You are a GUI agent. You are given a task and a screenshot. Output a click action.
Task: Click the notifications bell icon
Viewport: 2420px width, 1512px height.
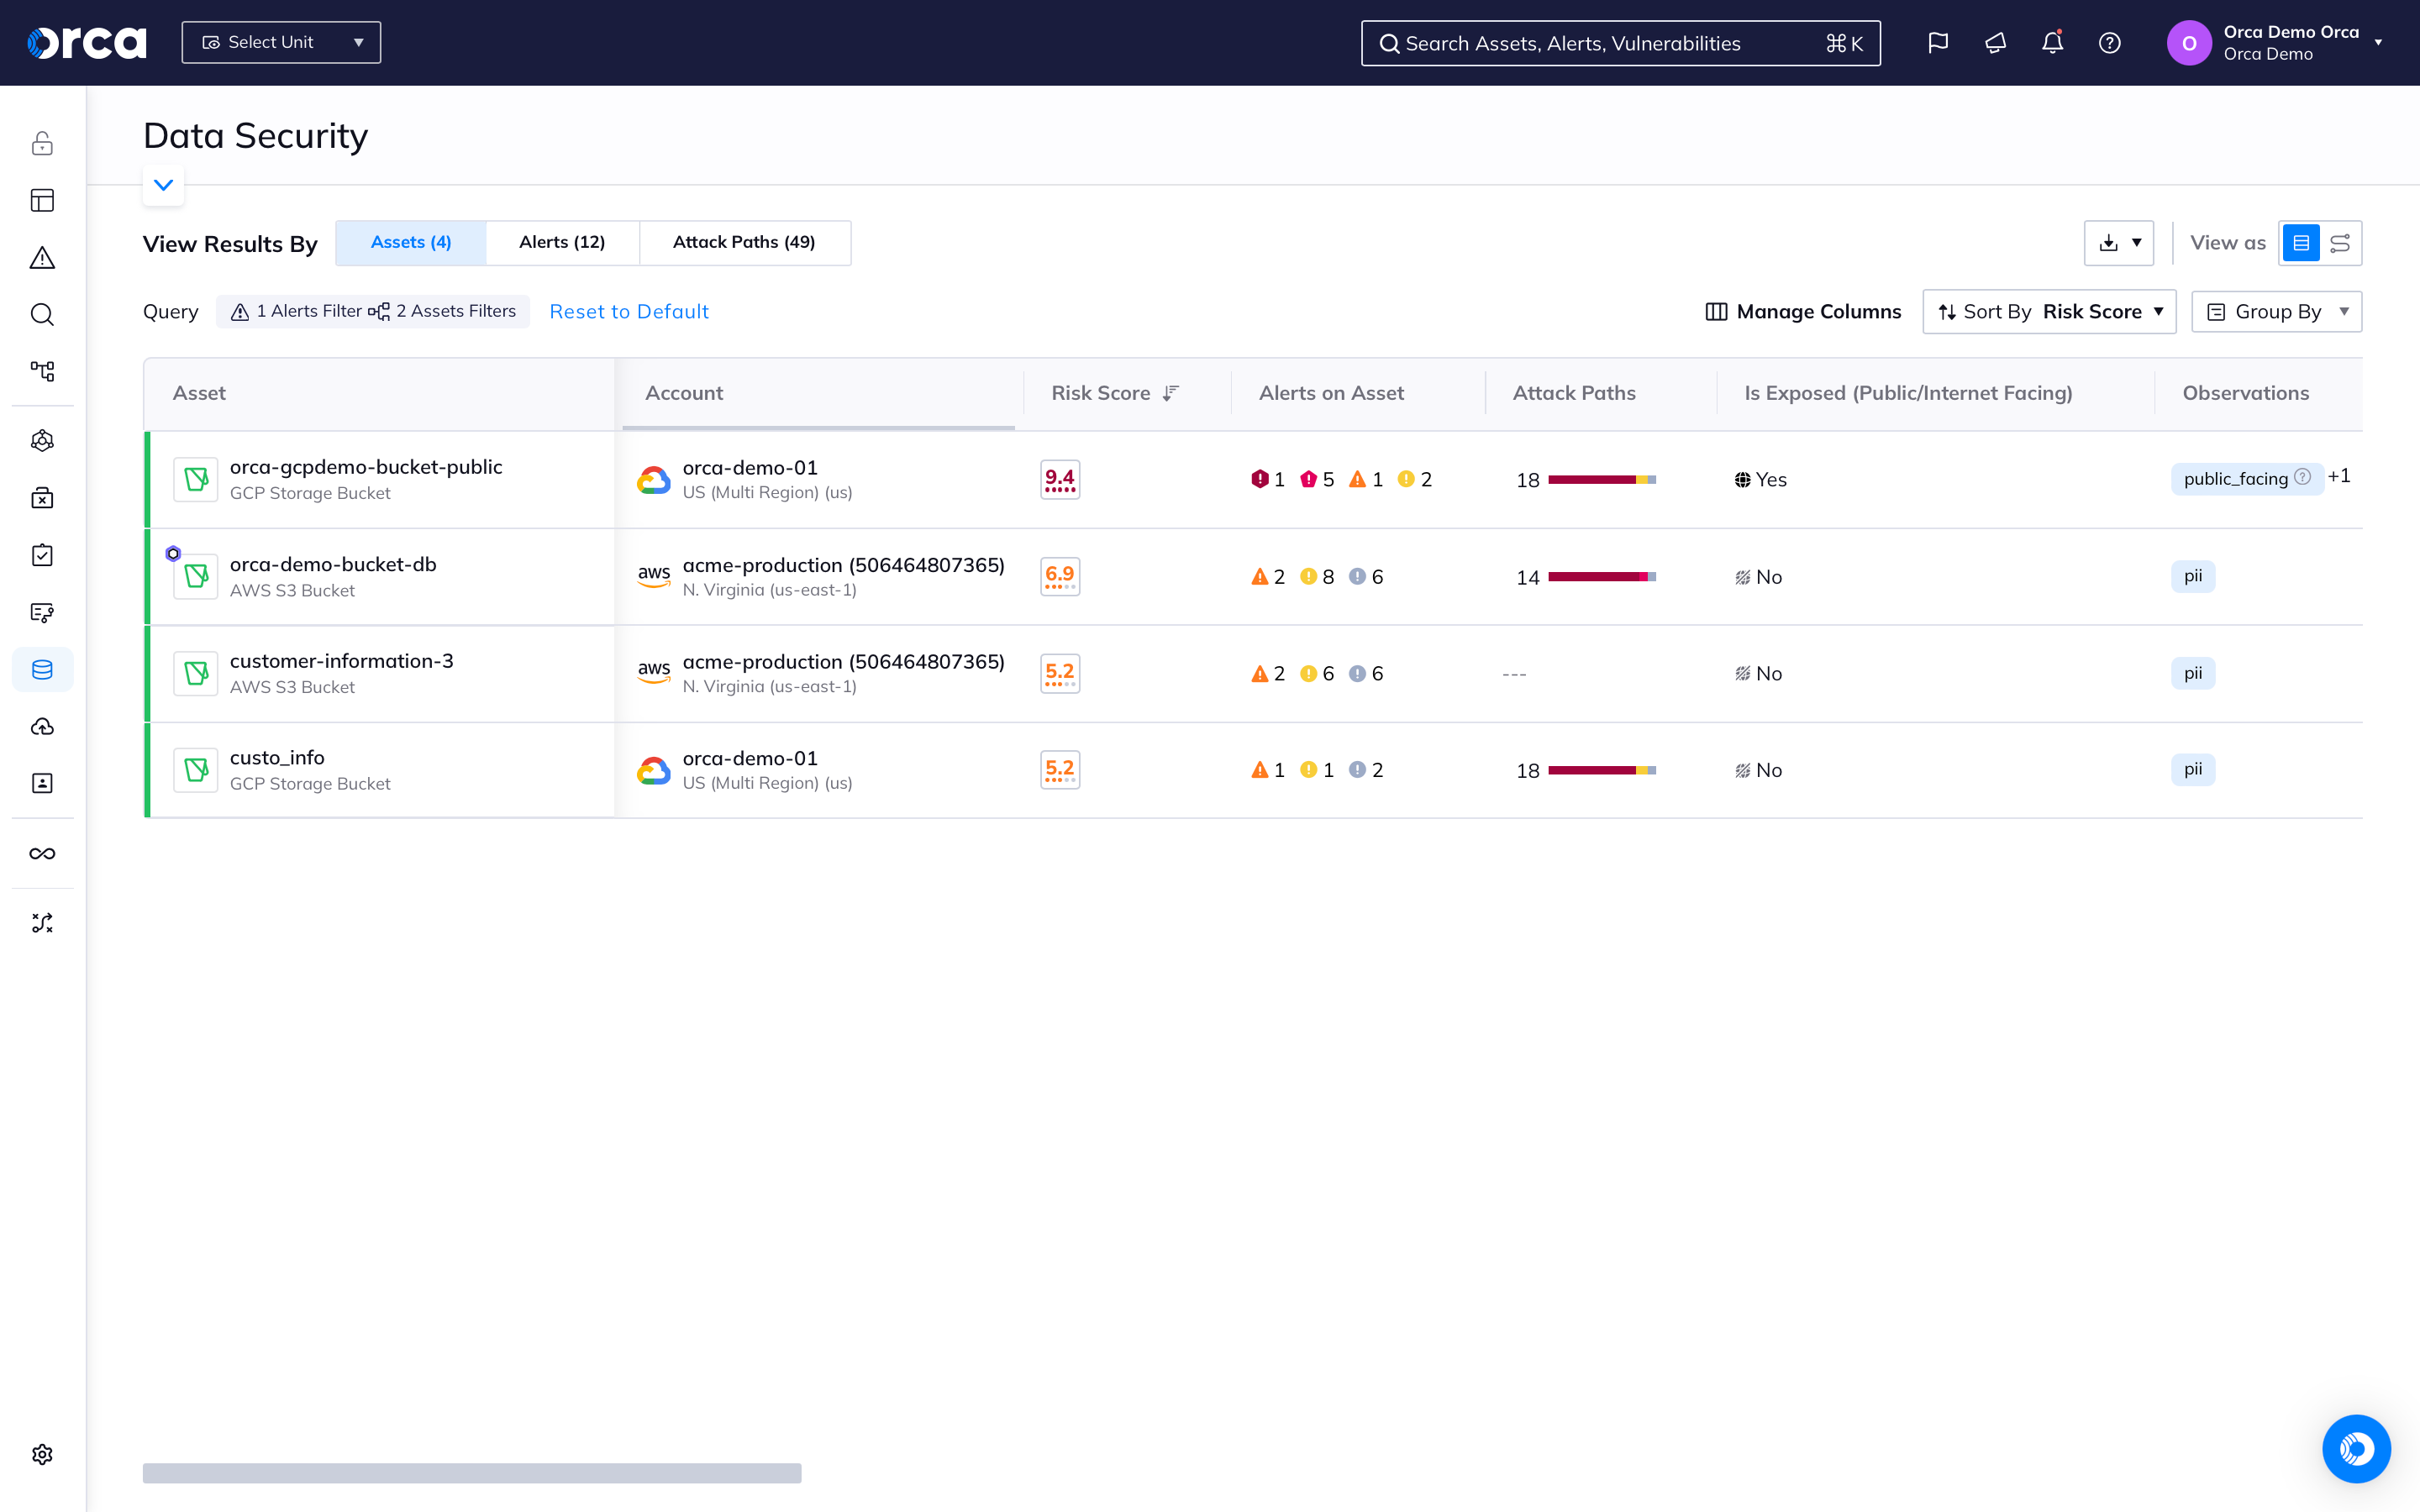click(x=2052, y=43)
